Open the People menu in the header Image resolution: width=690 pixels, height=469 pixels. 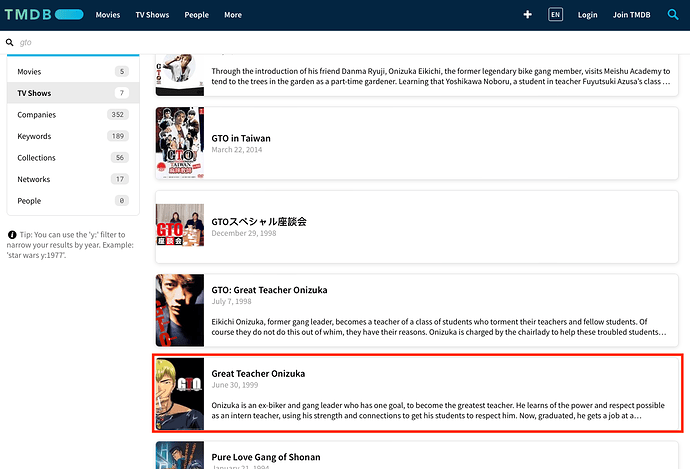click(x=197, y=15)
